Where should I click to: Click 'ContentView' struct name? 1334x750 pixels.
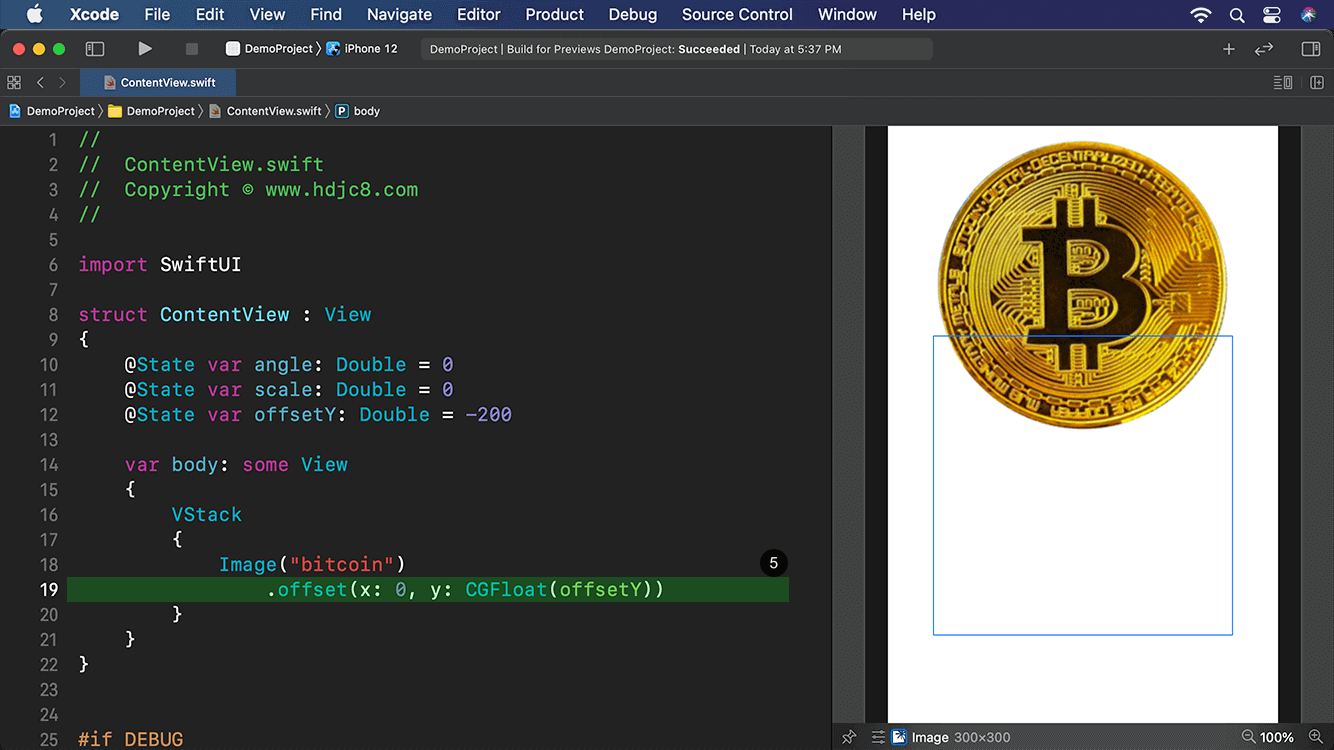[x=224, y=314]
